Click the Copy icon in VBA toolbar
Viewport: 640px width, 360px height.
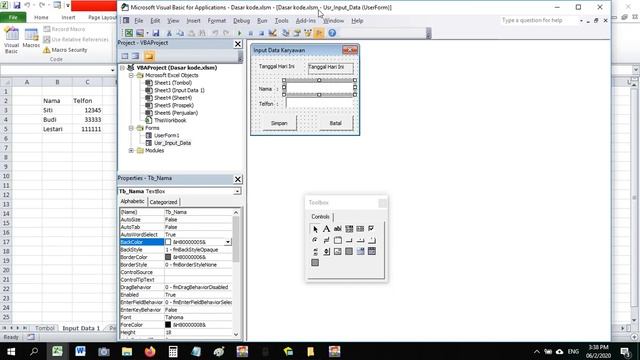(x=180, y=33)
